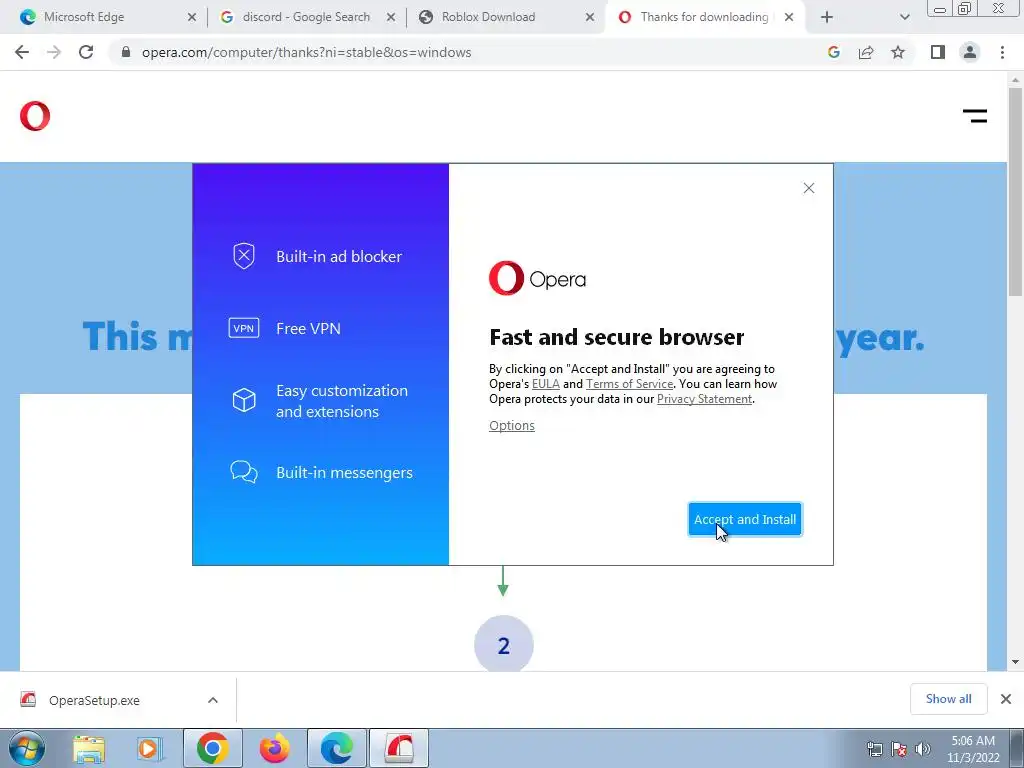Click the Opera logo on the webpage
Image resolution: width=1024 pixels, height=768 pixels.
tap(35, 116)
